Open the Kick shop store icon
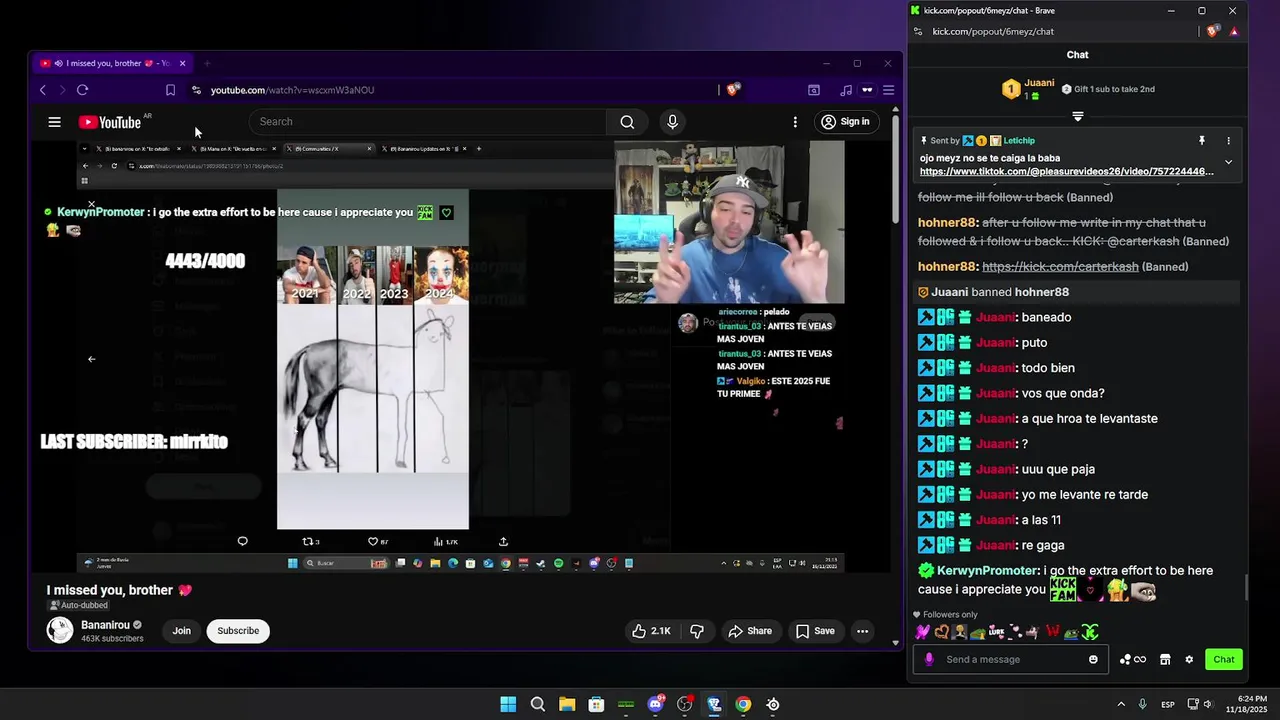The image size is (1280, 720). [x=1165, y=660]
